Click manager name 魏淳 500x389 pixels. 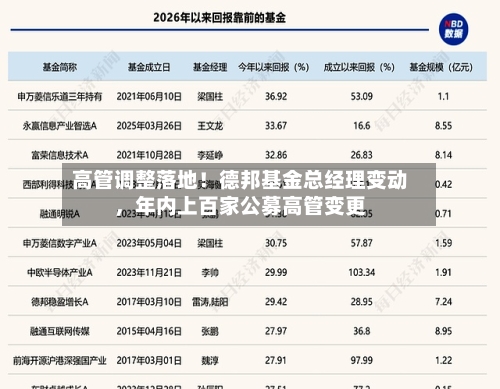click(x=210, y=361)
